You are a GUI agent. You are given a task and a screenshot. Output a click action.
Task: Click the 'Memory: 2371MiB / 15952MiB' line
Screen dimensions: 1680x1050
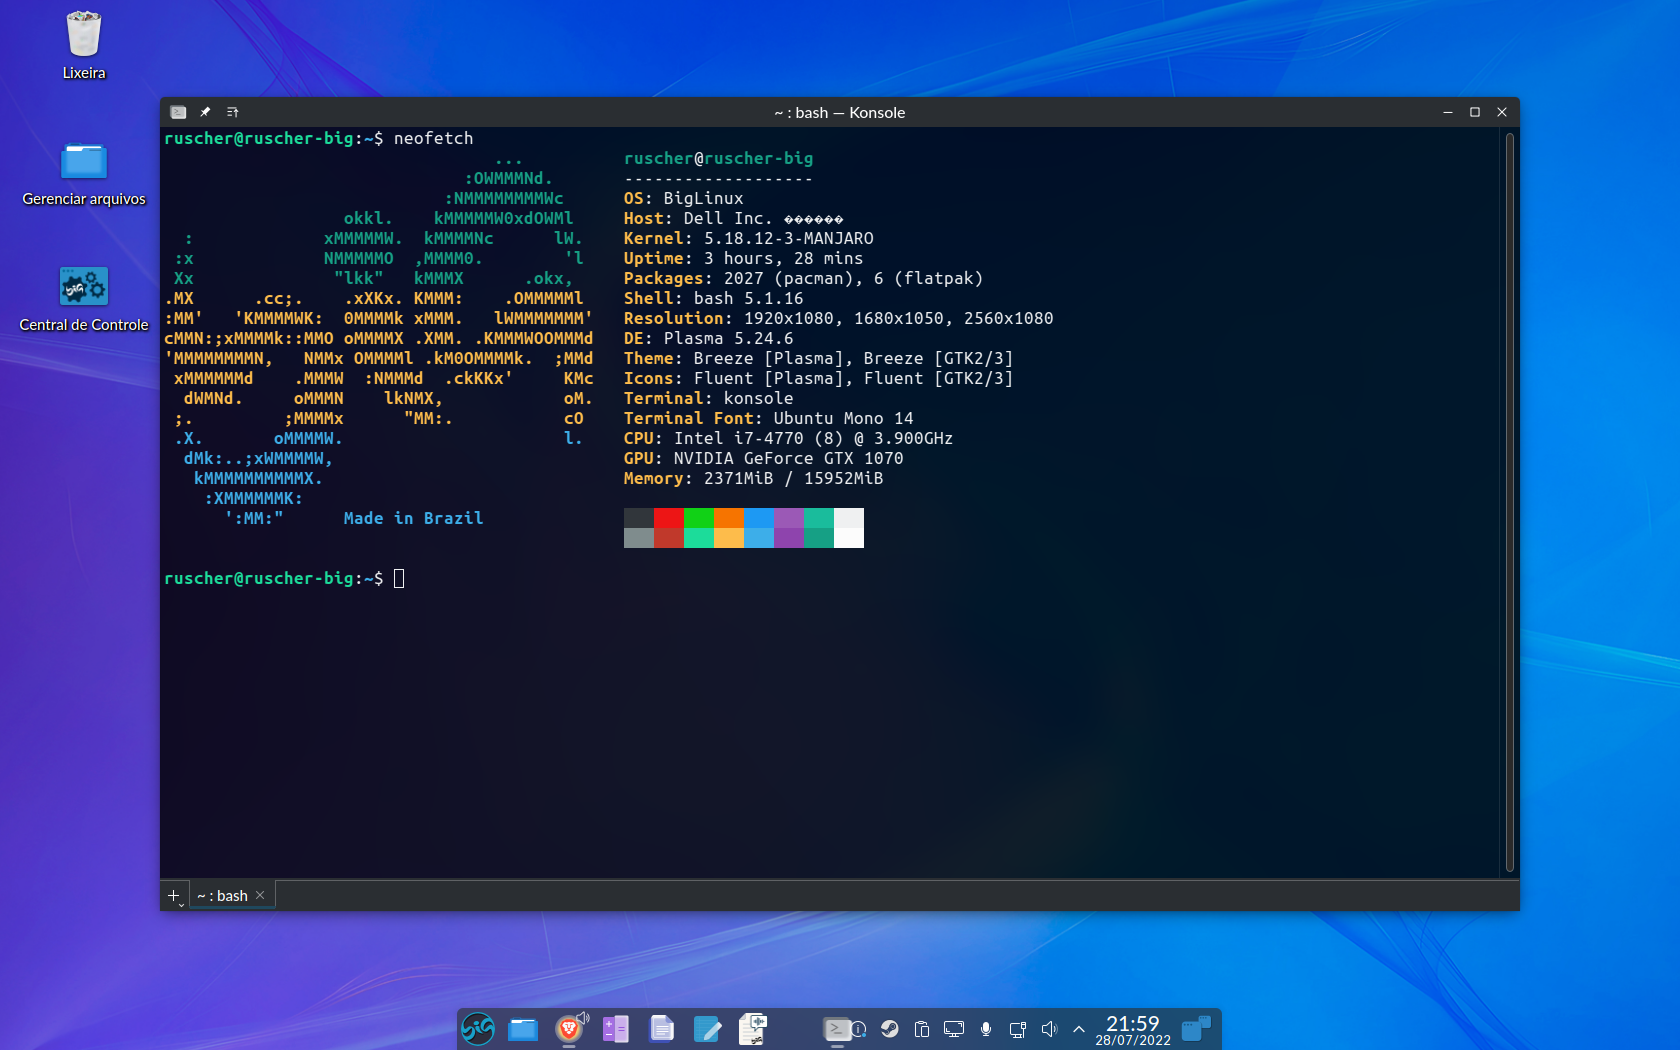(x=754, y=478)
